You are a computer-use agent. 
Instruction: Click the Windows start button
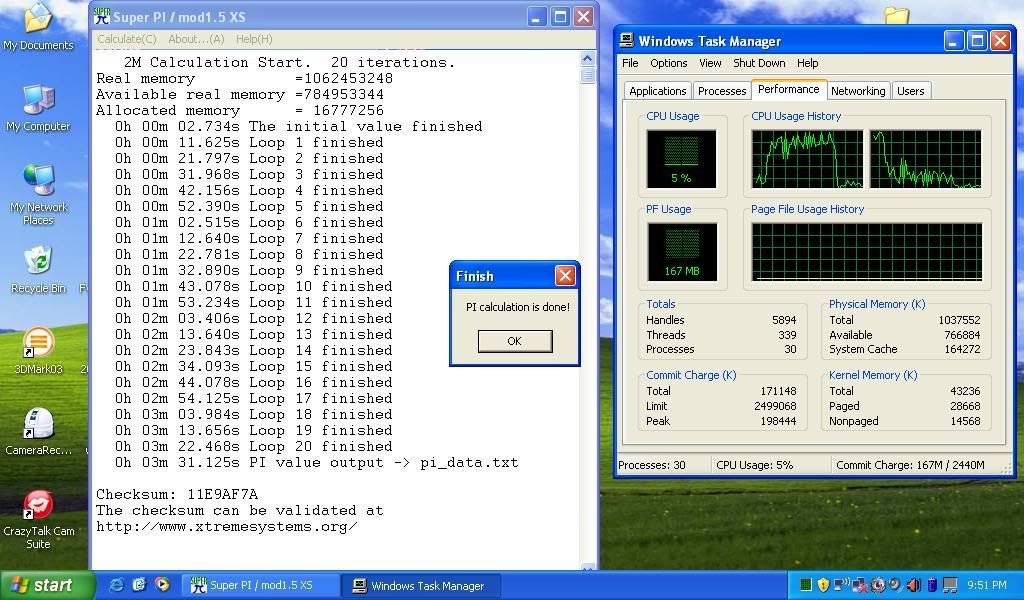41,585
